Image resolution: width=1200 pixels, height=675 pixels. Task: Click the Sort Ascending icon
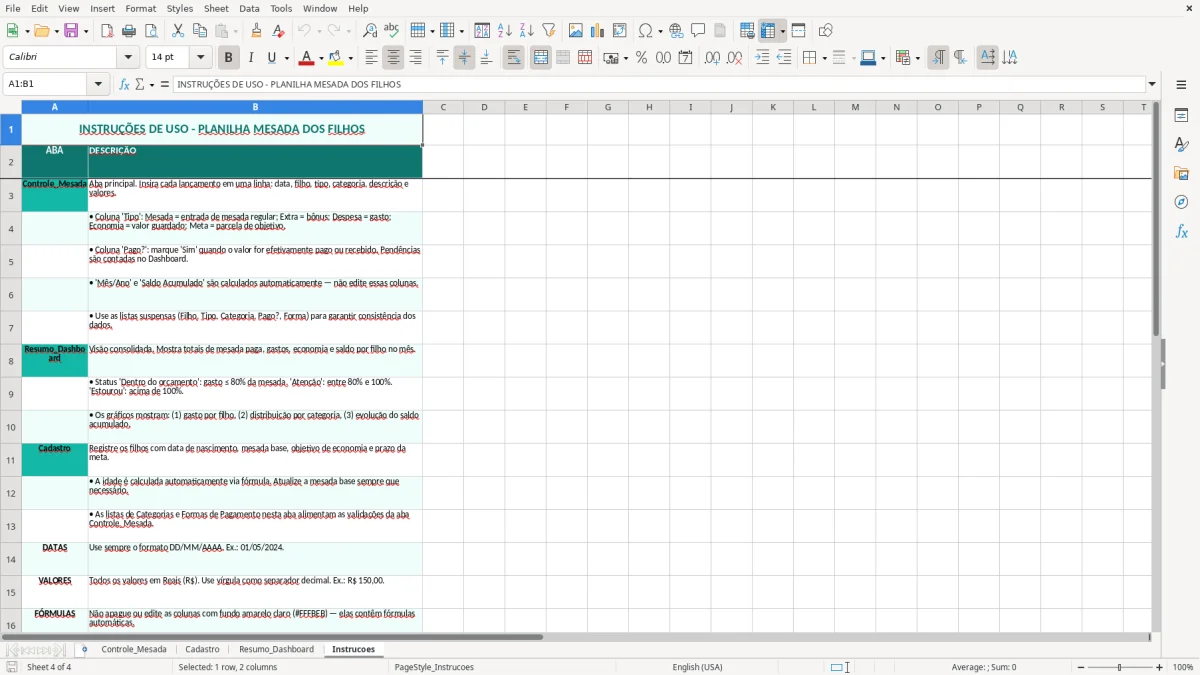[x=505, y=31]
